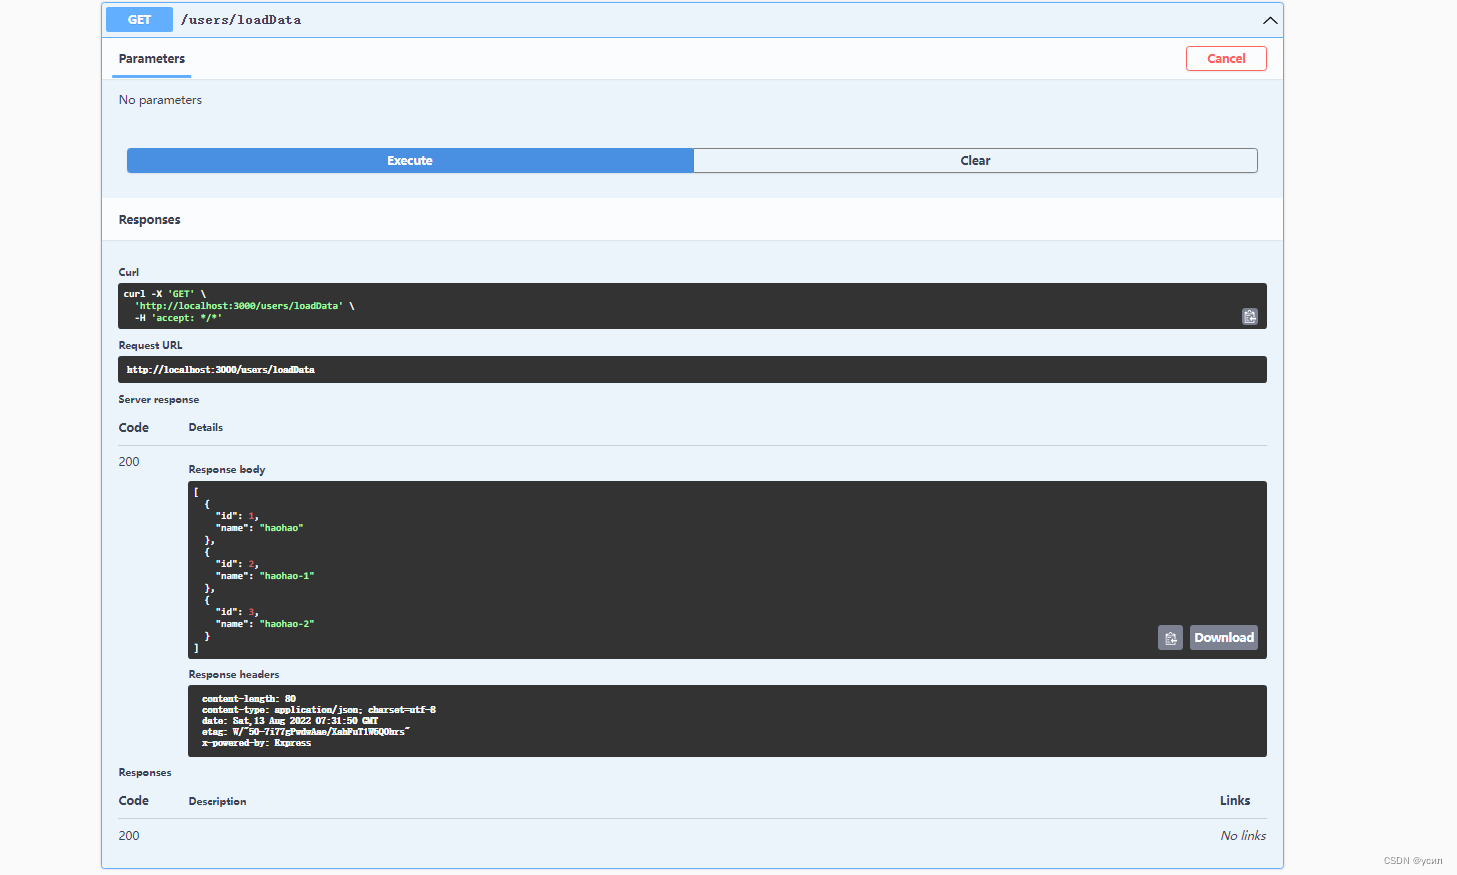Click the 200 code in documented responses
Screen dimensions: 1457x875
(129, 836)
